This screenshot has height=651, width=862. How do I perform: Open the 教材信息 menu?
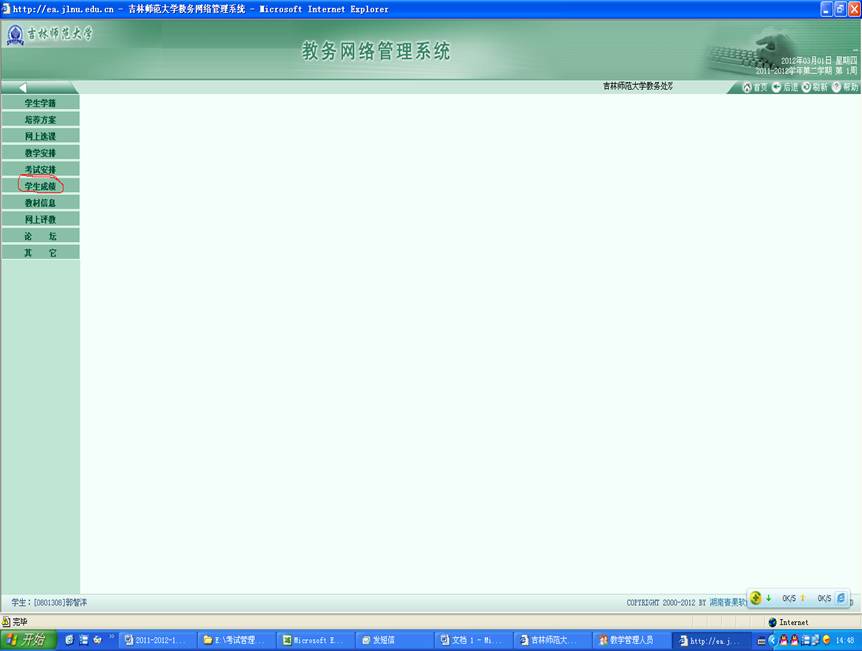coord(40,203)
